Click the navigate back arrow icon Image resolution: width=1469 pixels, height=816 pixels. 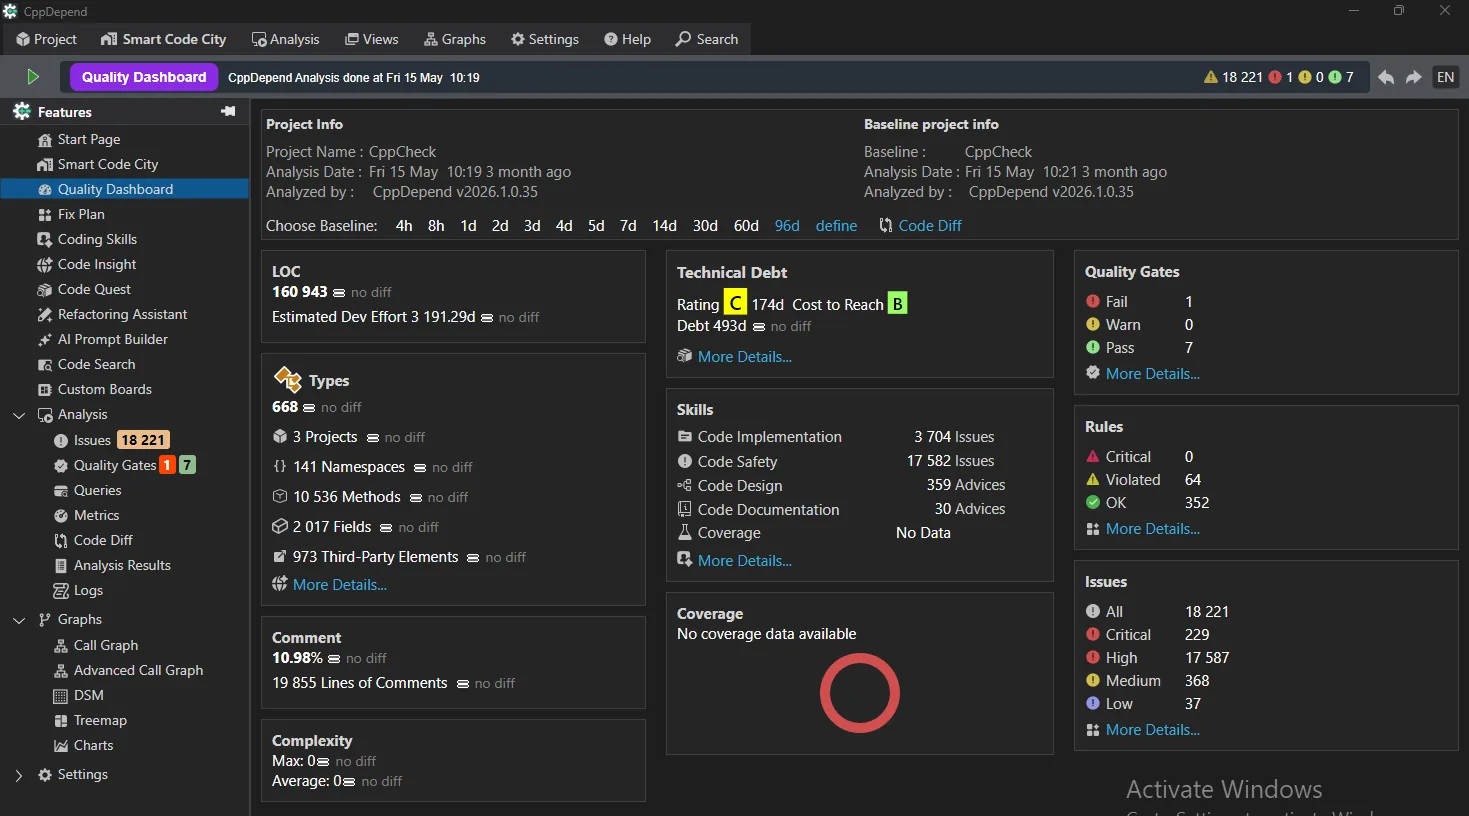1386,77
